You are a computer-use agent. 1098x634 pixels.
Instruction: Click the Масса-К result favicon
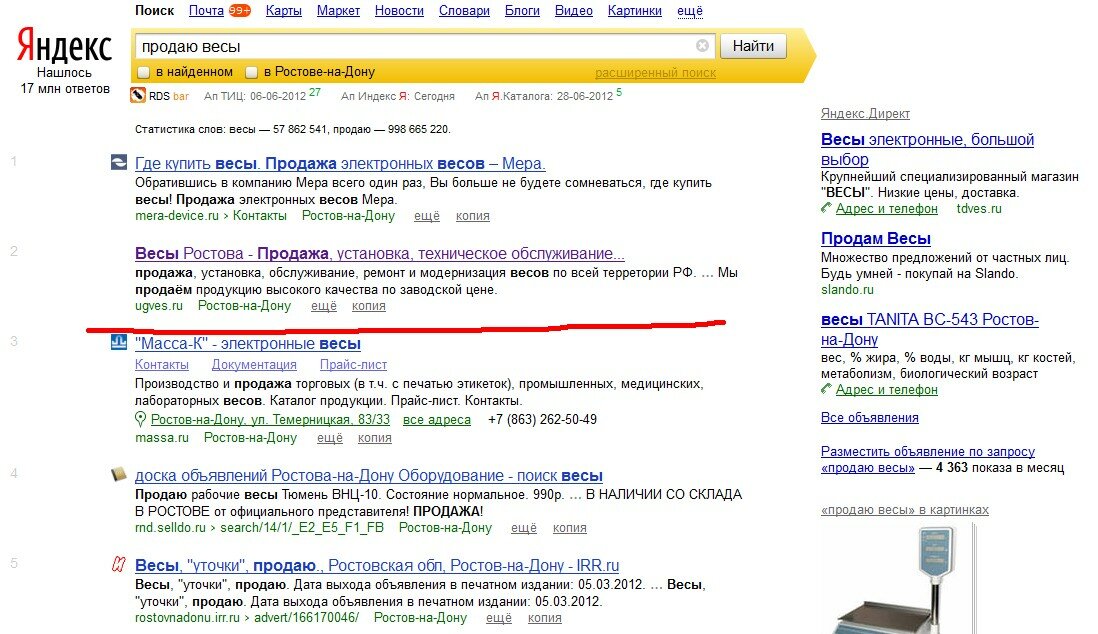119,343
